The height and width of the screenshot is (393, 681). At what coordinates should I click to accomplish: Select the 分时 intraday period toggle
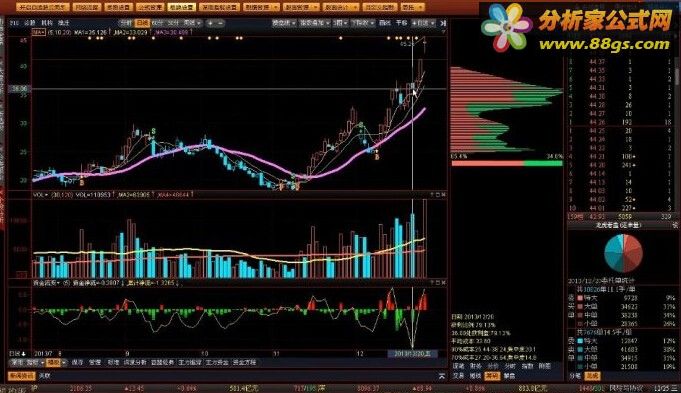click(x=126, y=23)
